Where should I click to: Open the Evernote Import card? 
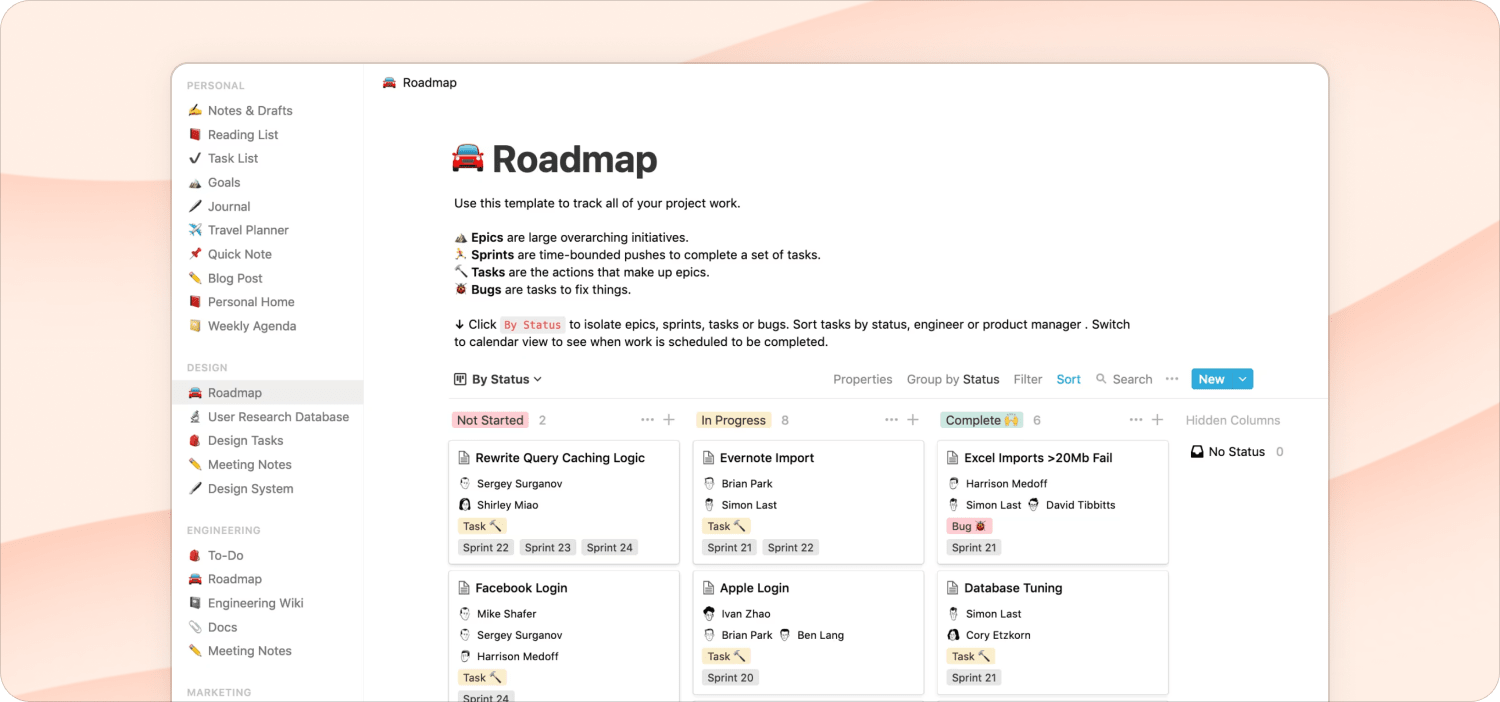[808, 503]
